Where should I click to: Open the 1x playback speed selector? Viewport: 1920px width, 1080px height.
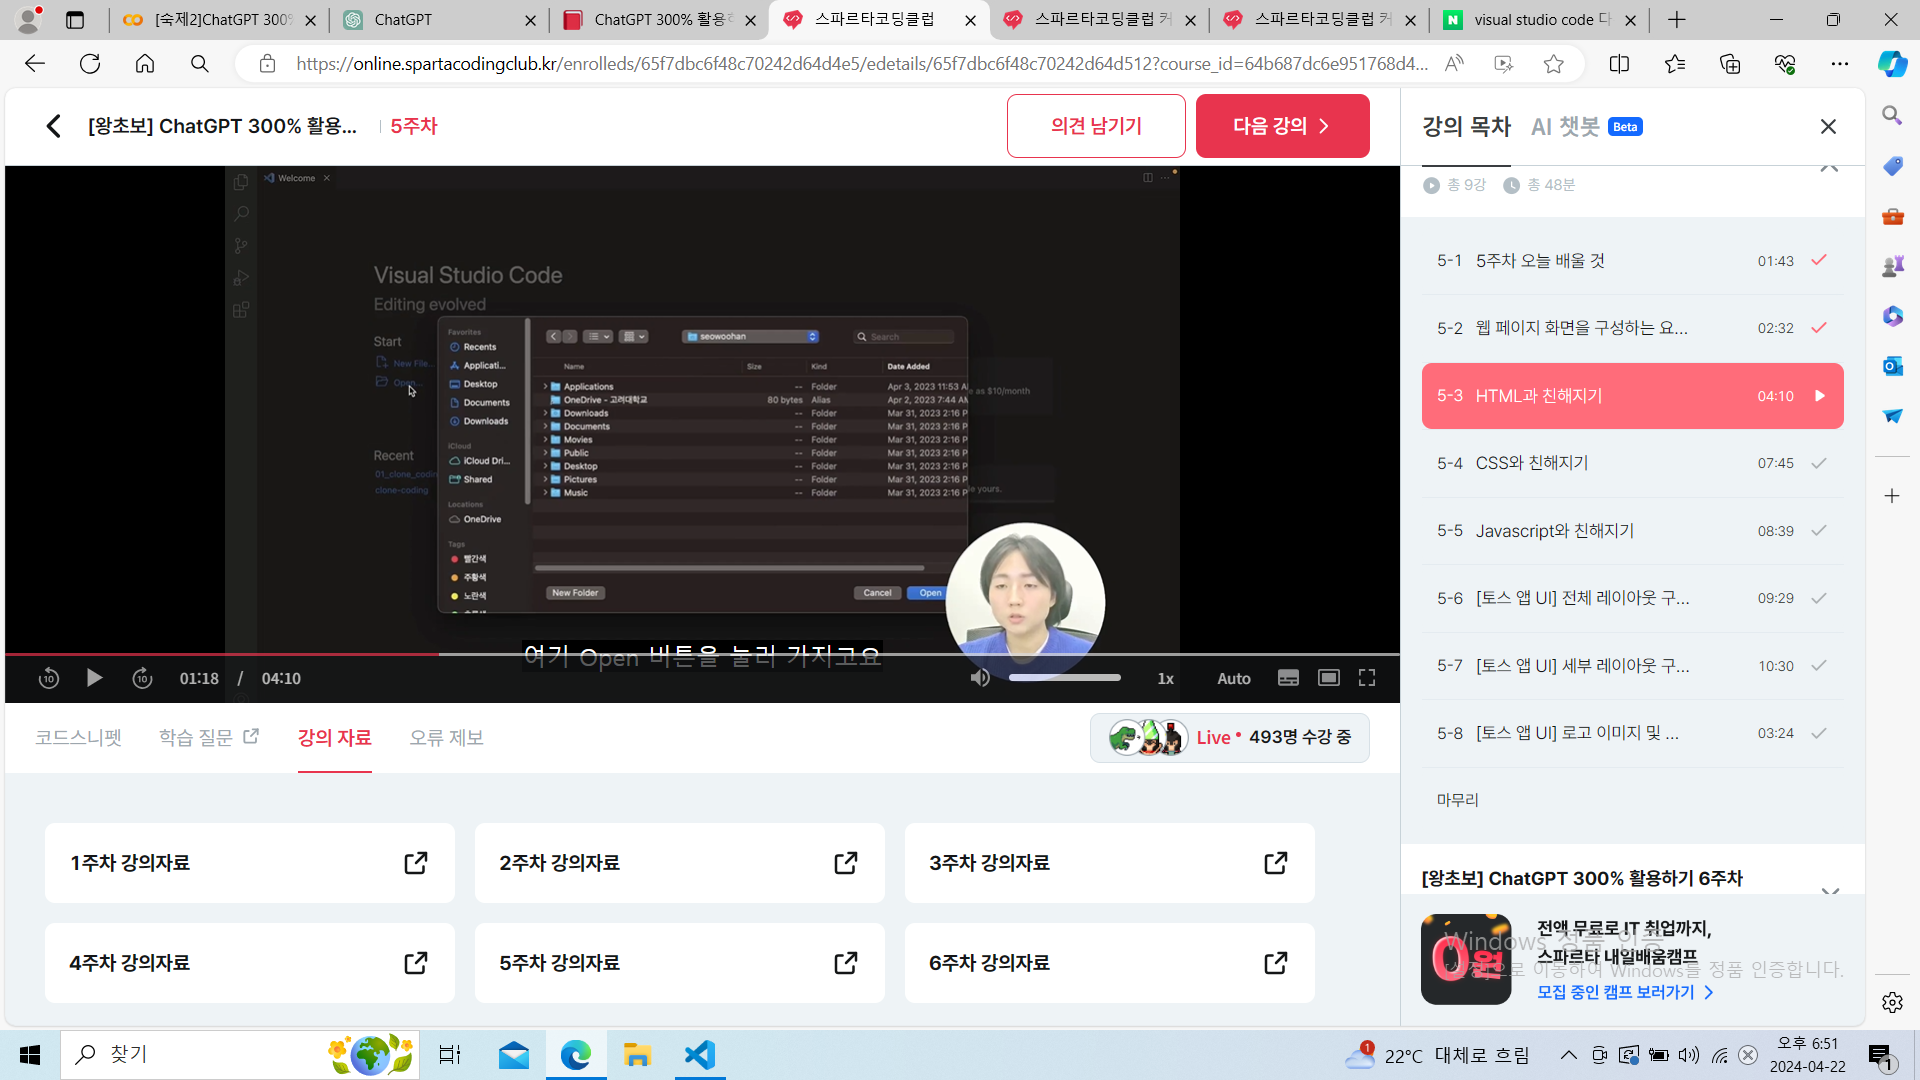1165,678
